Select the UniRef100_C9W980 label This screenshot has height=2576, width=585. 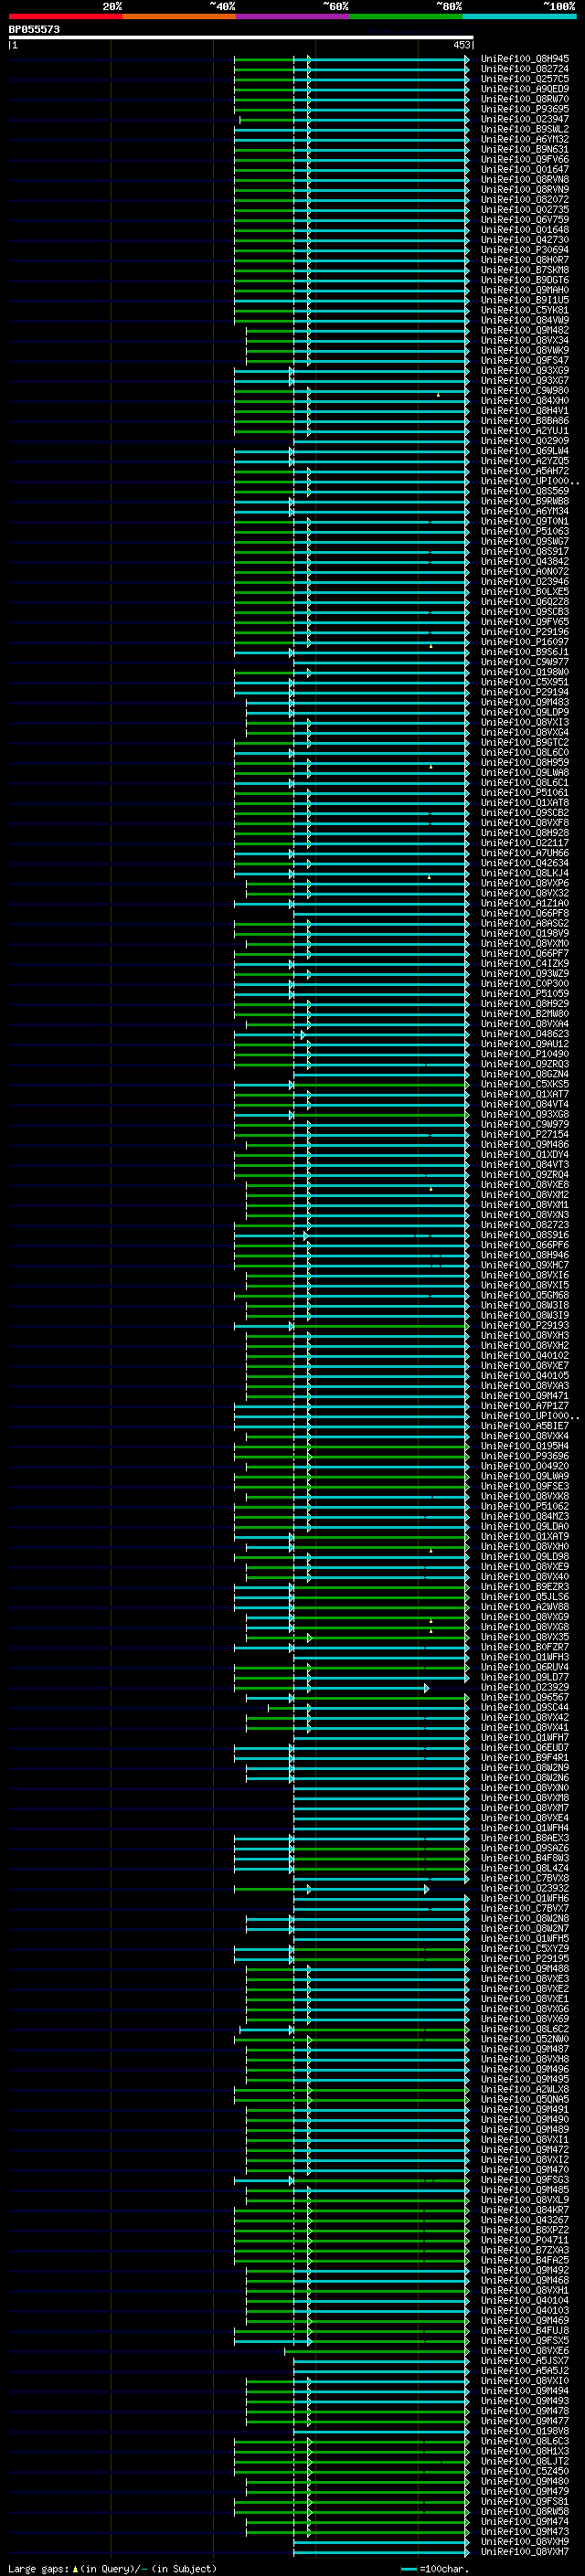click(x=525, y=390)
